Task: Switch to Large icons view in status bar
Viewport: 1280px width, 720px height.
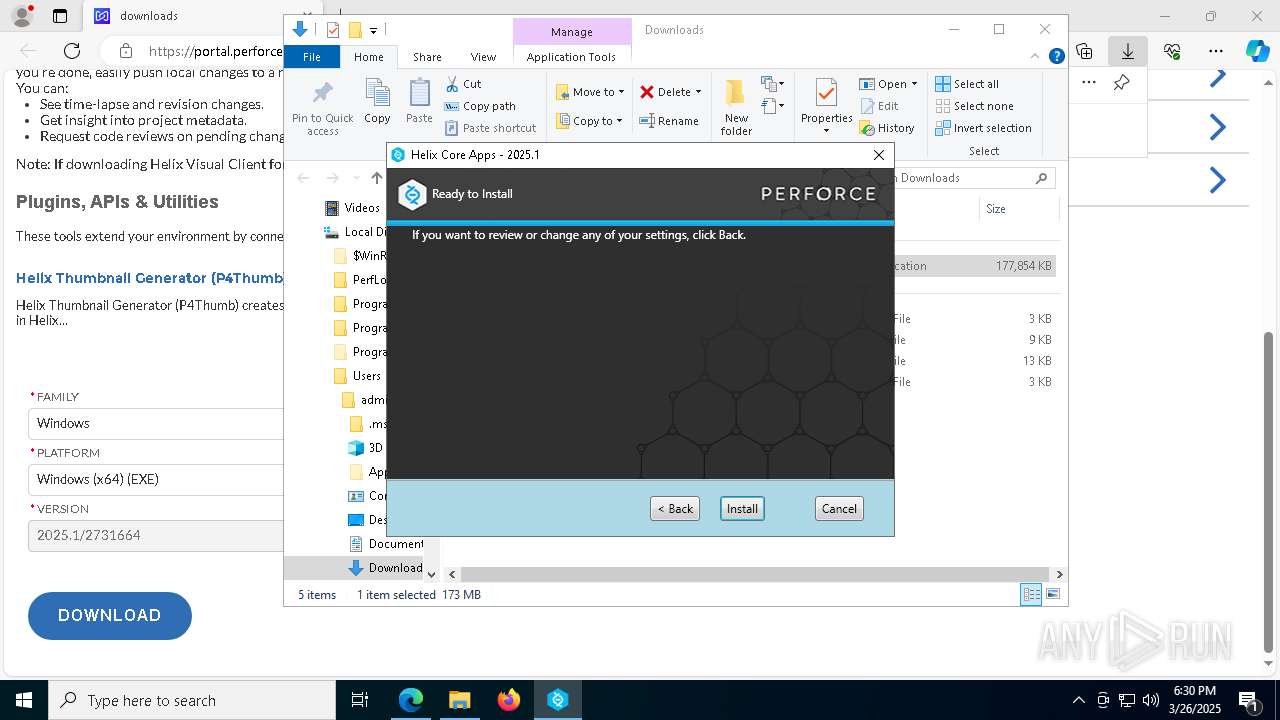Action: 1053,595
